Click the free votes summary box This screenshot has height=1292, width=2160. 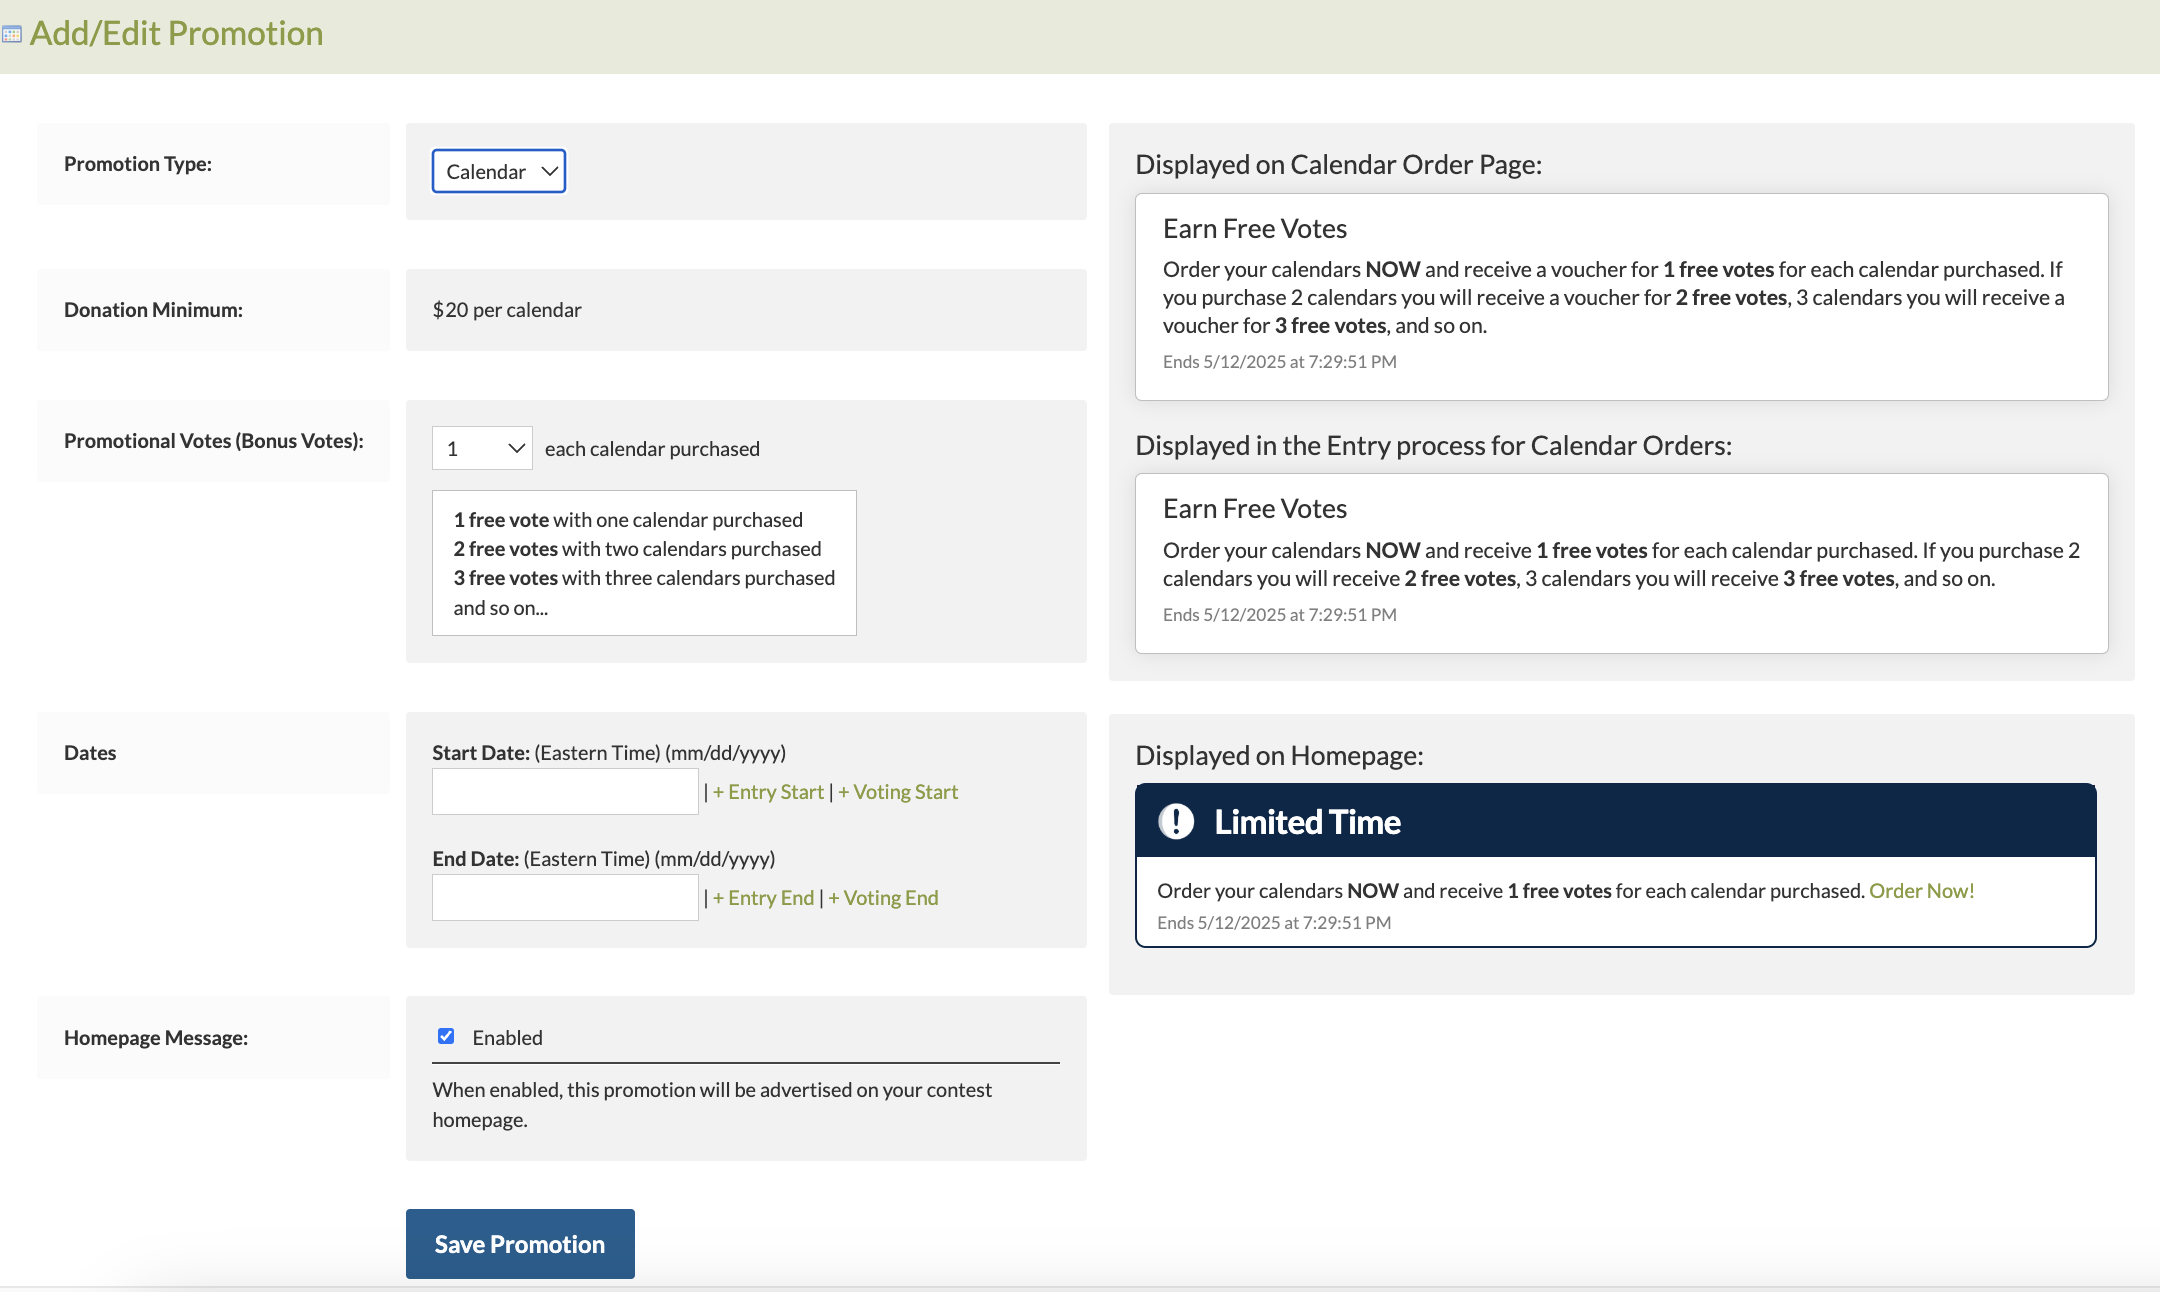(x=644, y=563)
